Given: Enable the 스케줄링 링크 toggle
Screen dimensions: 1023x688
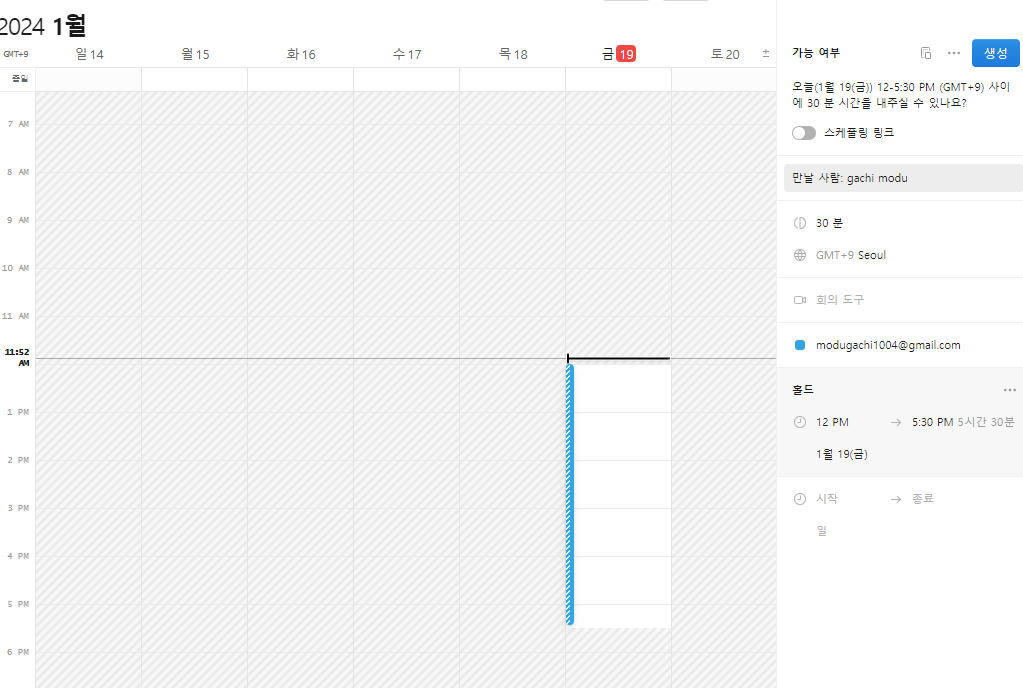Looking at the screenshot, I should tap(804, 132).
